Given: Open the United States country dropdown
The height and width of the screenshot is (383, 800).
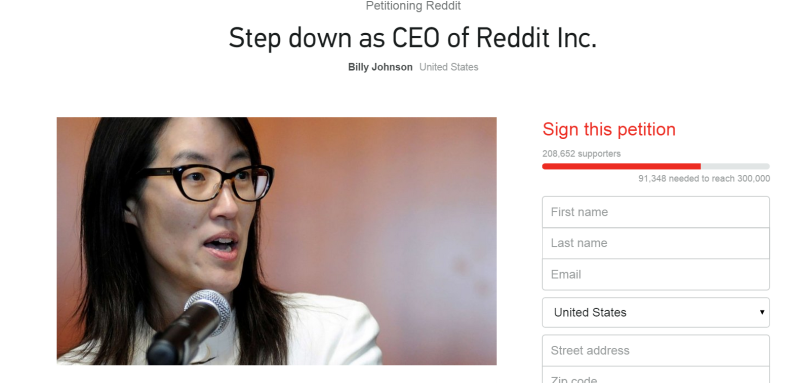Looking at the screenshot, I should coord(656,313).
